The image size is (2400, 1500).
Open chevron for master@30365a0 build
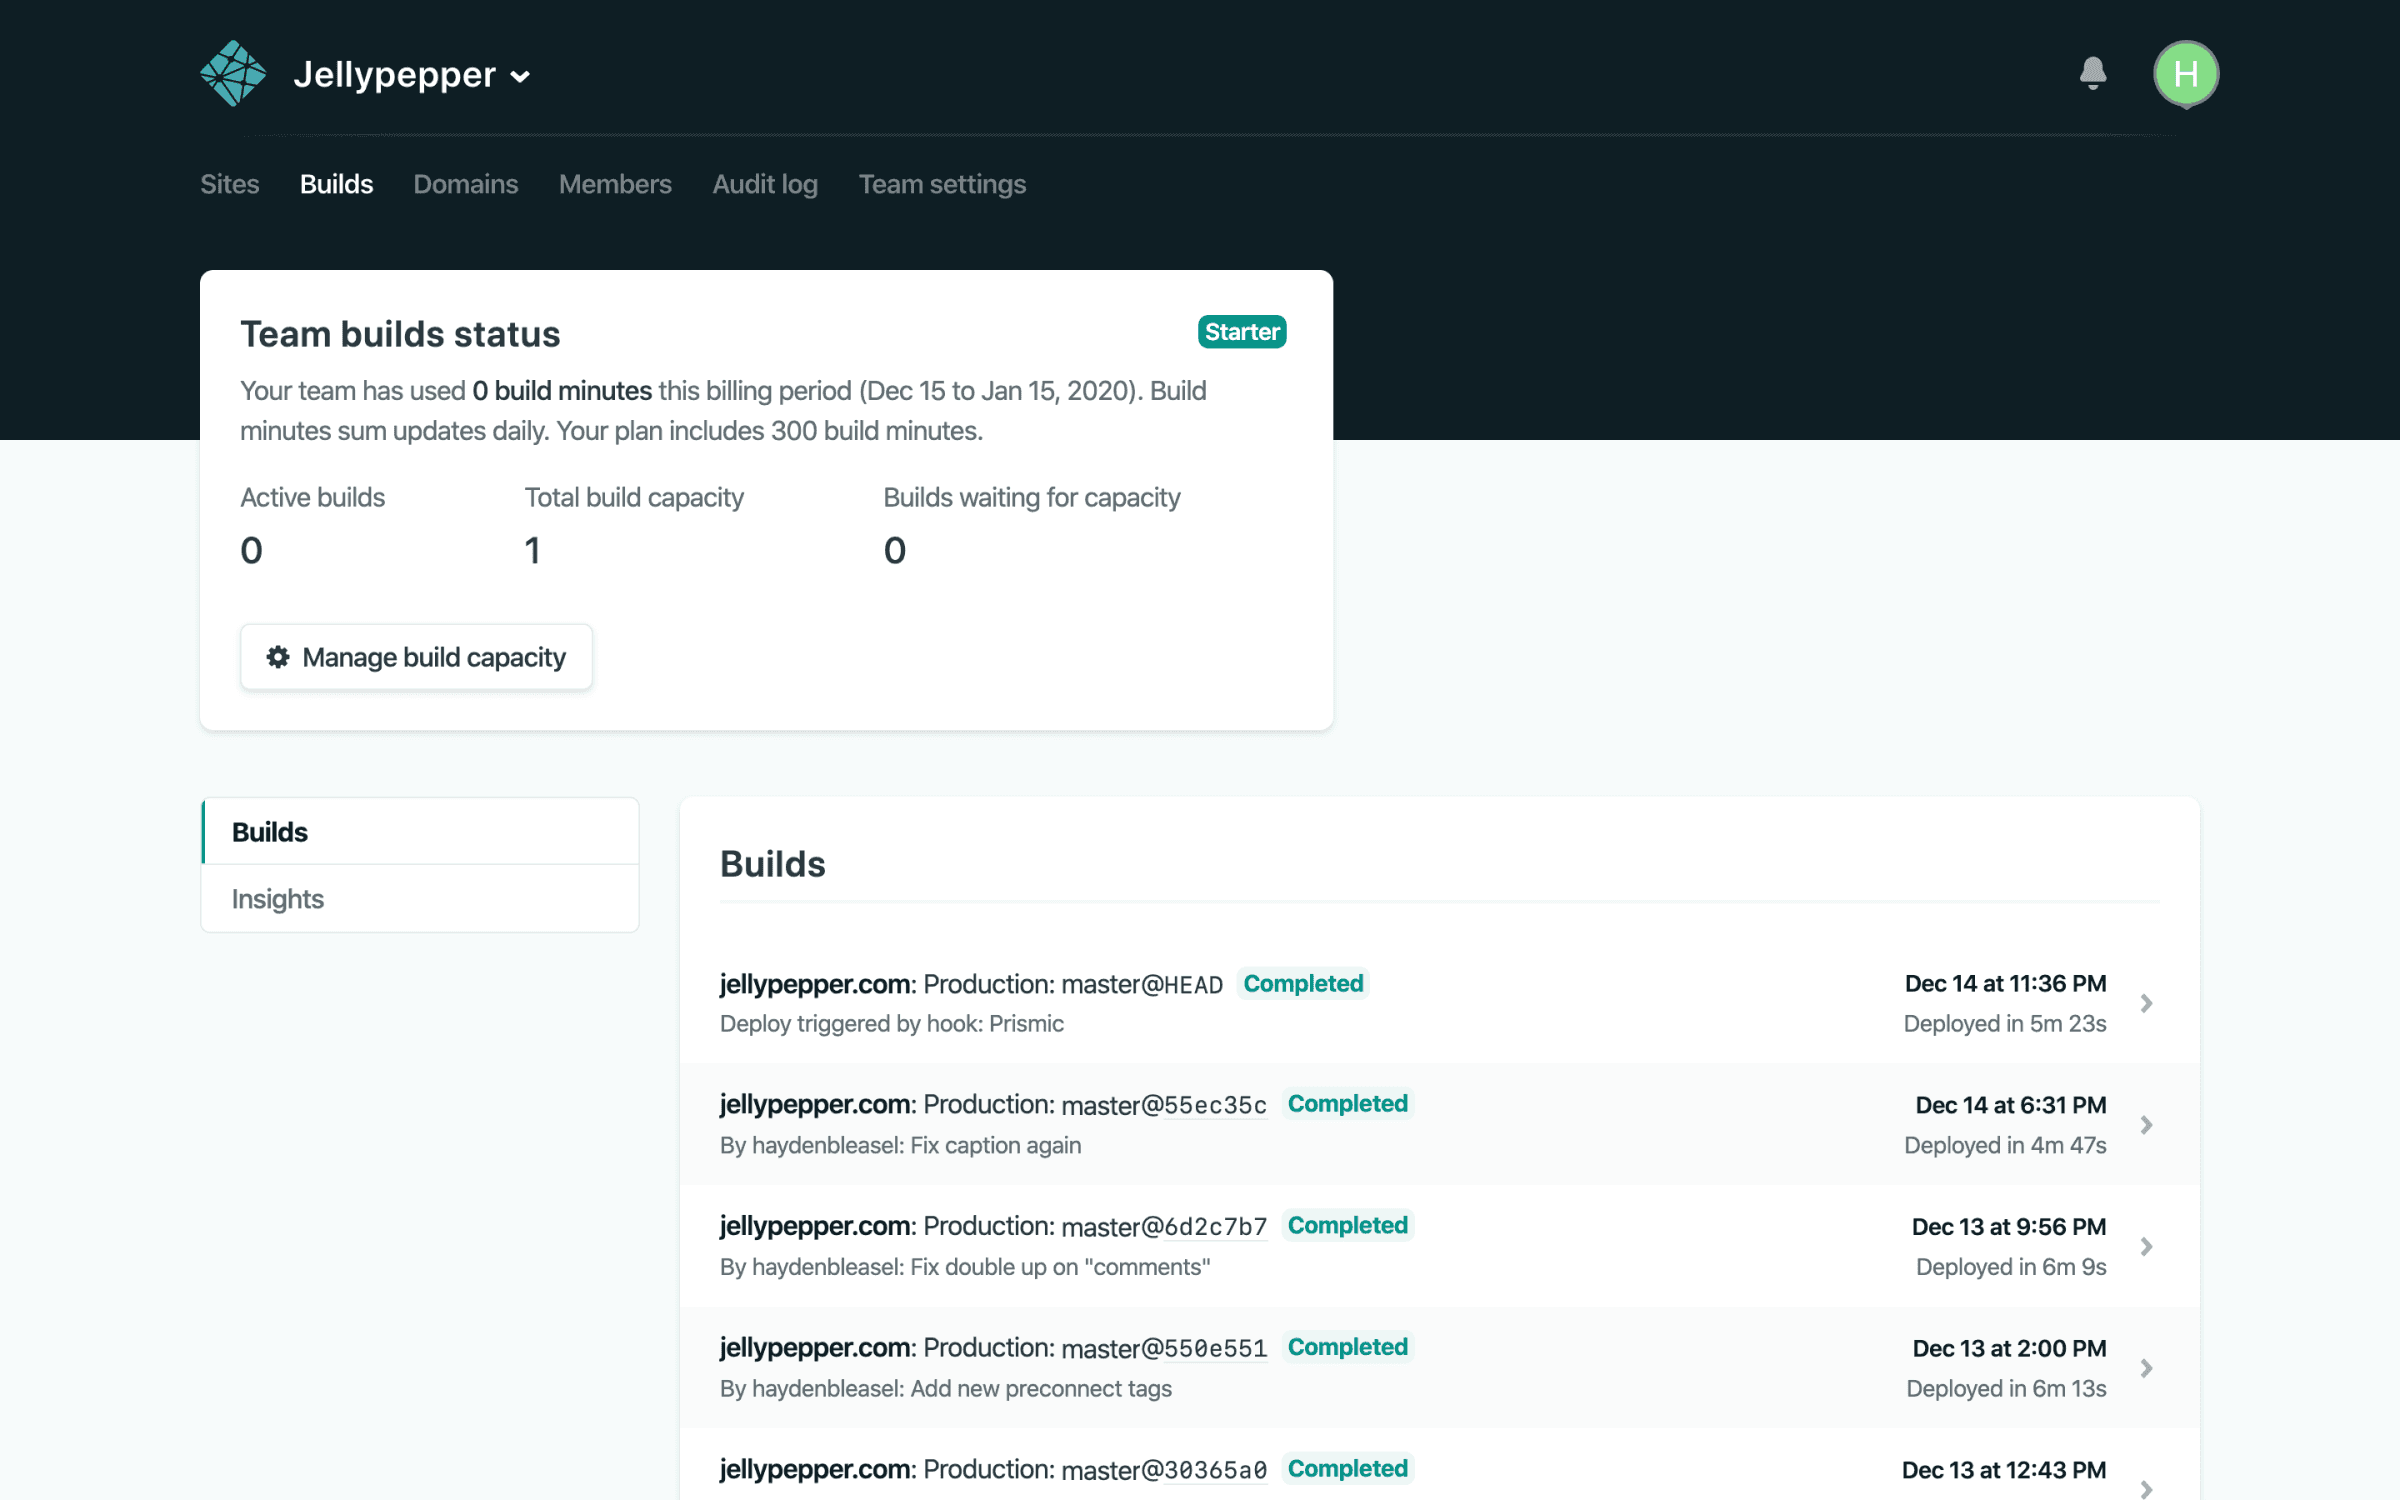coord(2146,1489)
